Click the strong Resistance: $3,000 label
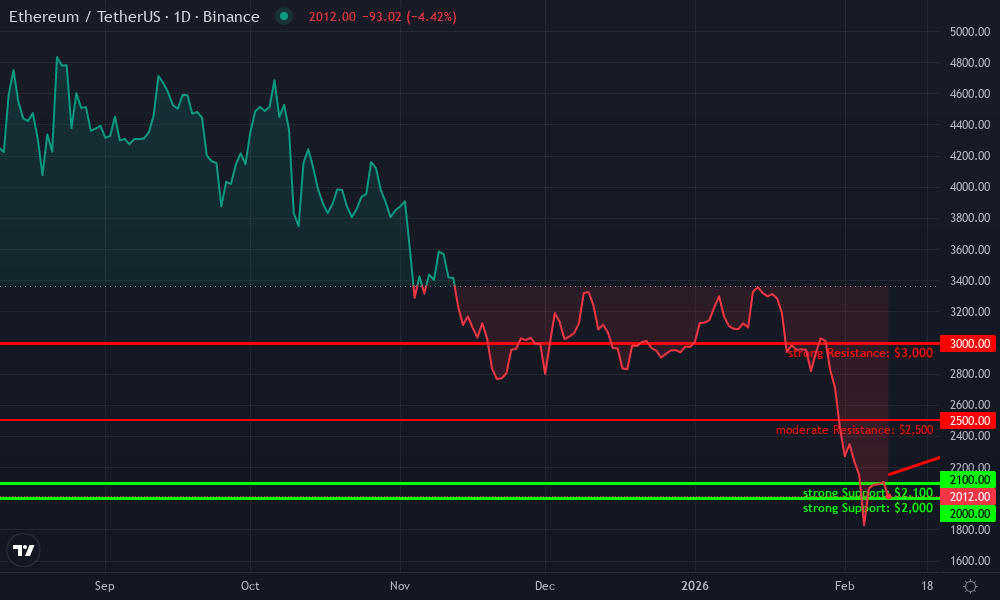The image size is (1000, 600). coord(858,353)
